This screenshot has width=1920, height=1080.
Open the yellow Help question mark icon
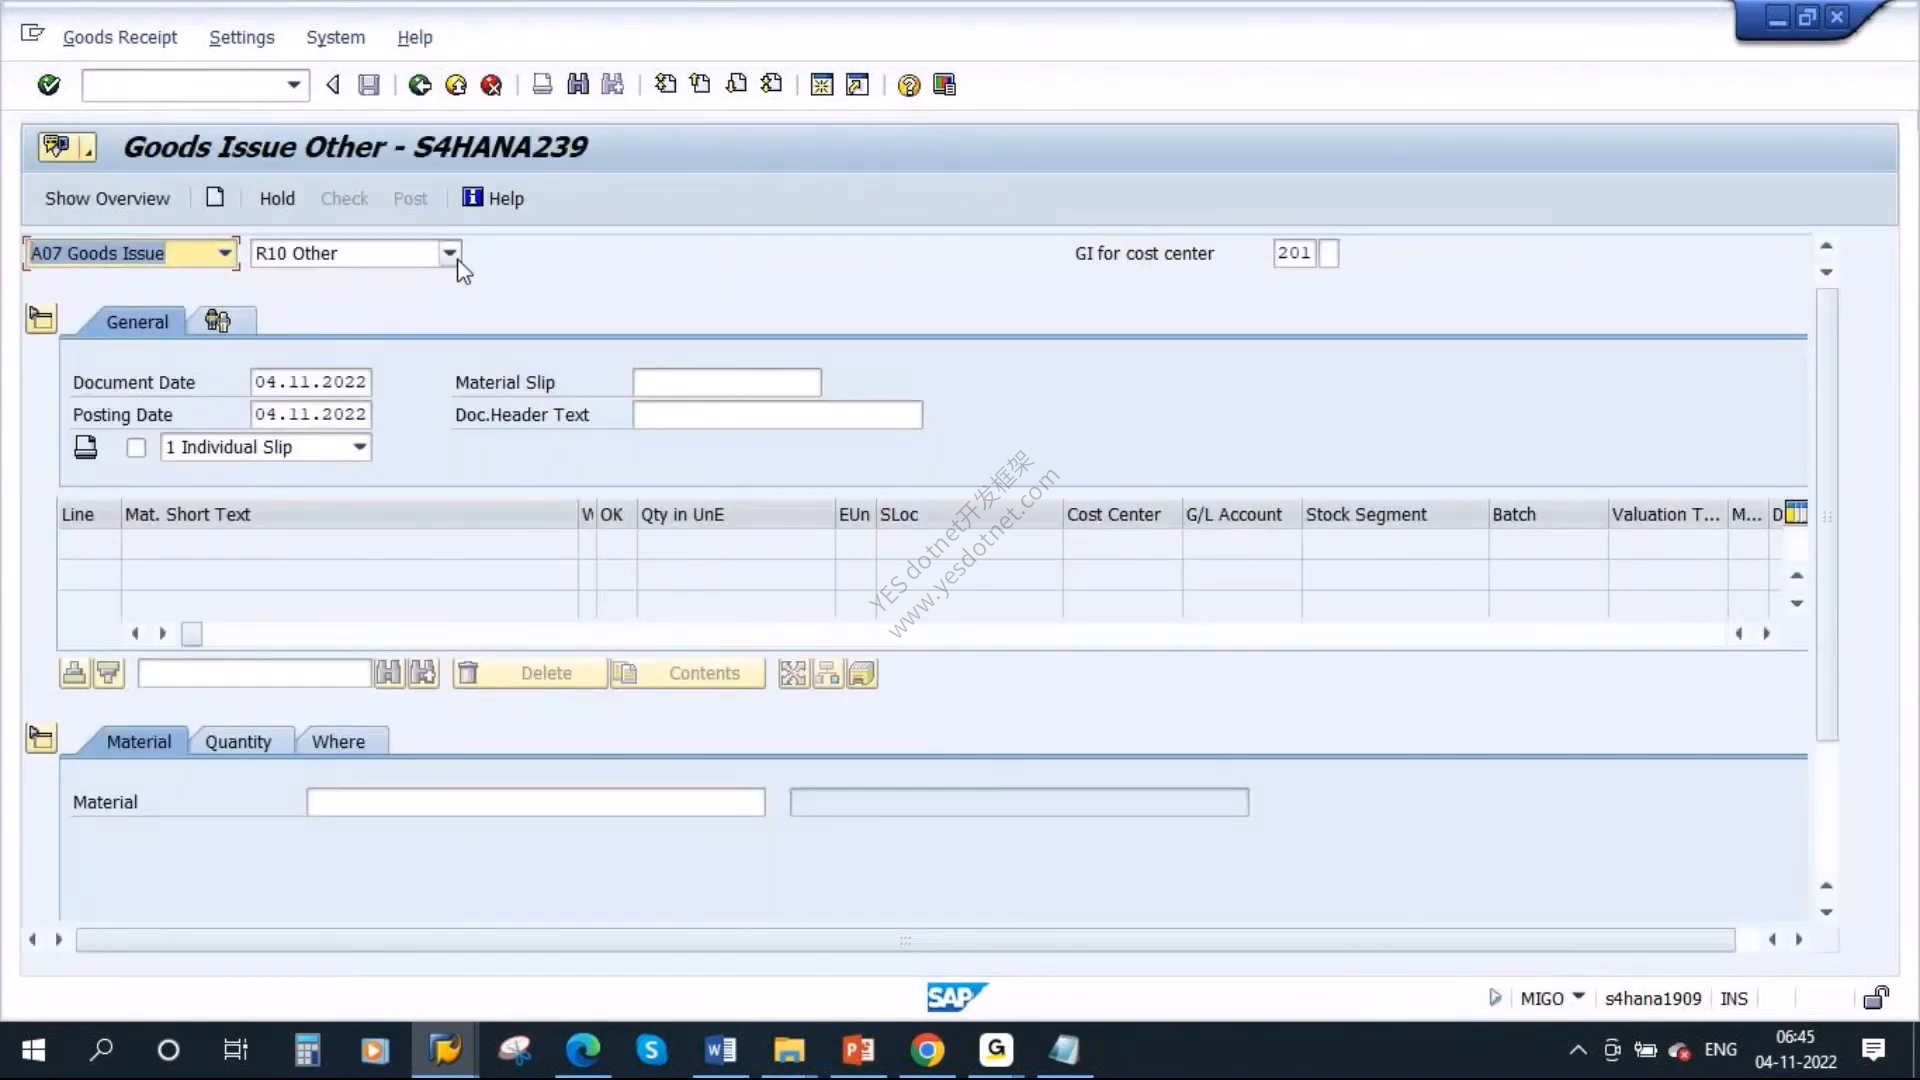[x=908, y=85]
